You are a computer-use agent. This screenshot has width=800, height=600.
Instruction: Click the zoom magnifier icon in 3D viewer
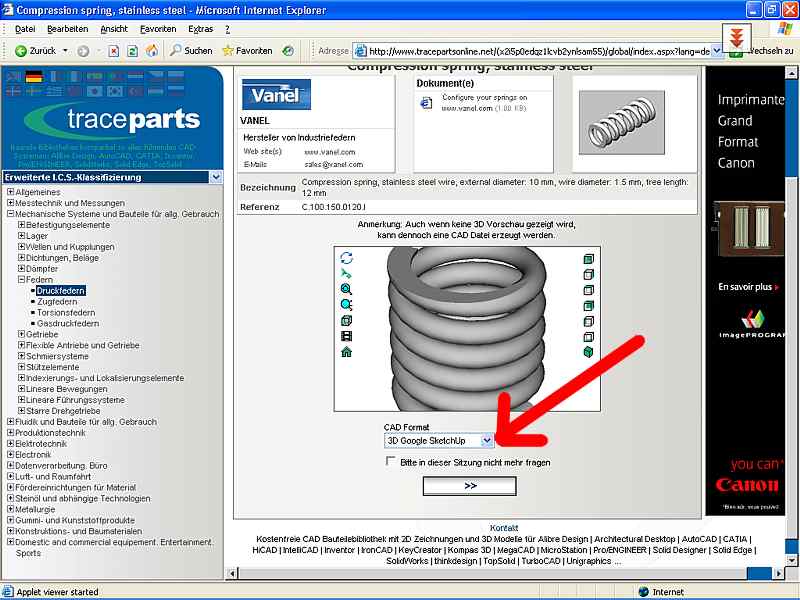click(x=346, y=289)
